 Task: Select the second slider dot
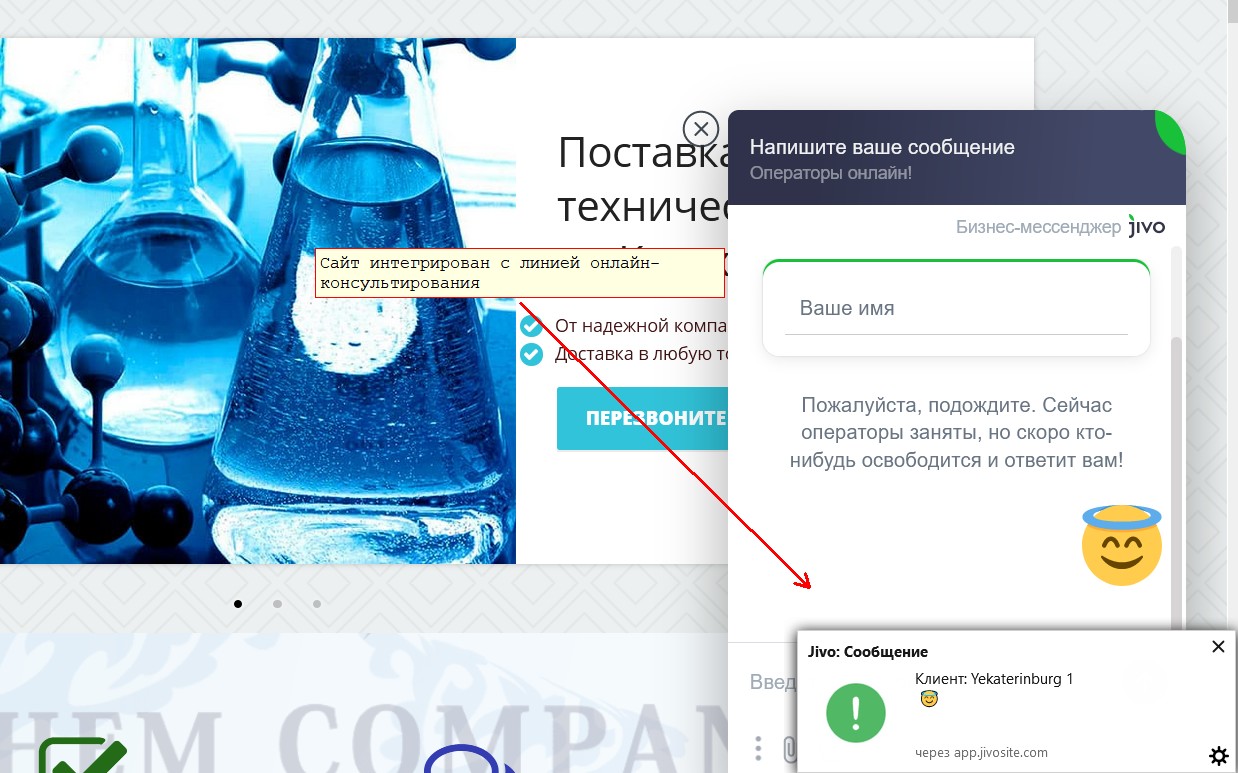[277, 604]
